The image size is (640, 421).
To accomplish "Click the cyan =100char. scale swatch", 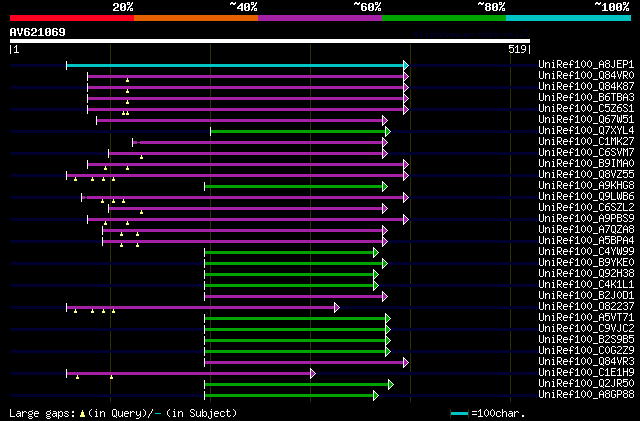I will [x=460, y=414].
